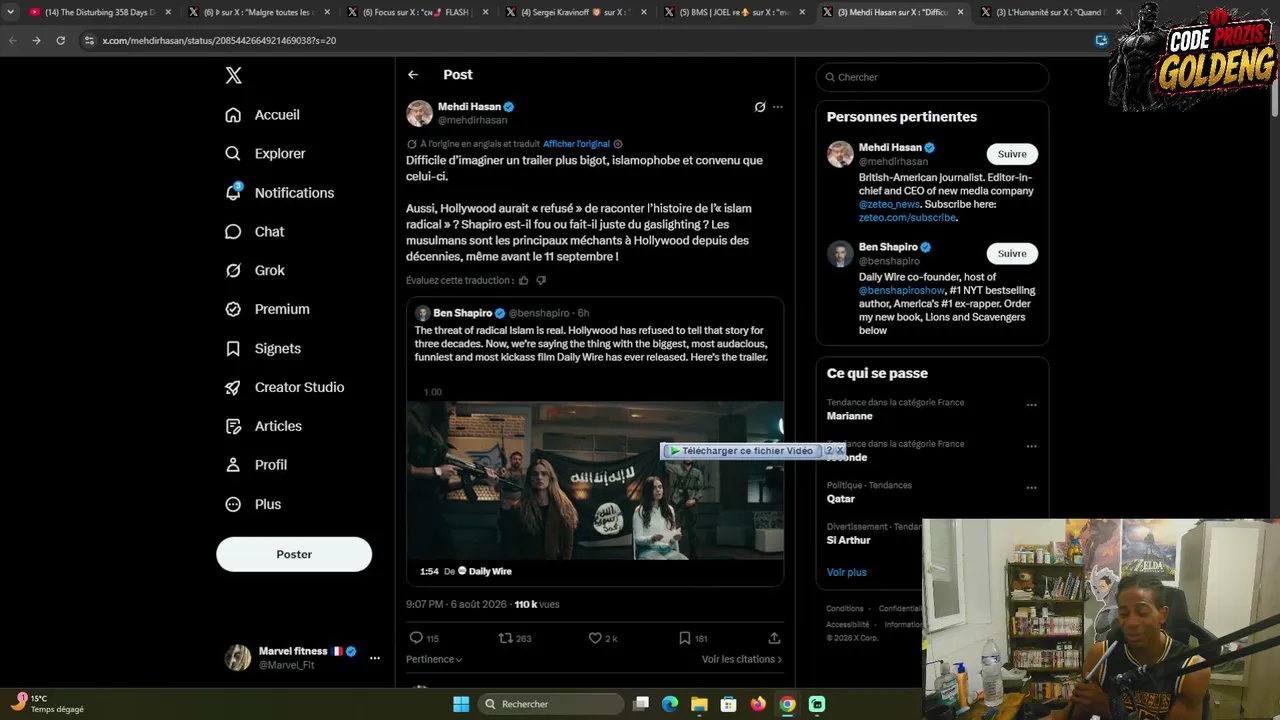Open Microsoft Store from the taskbar
1280x720 pixels.
coord(729,704)
